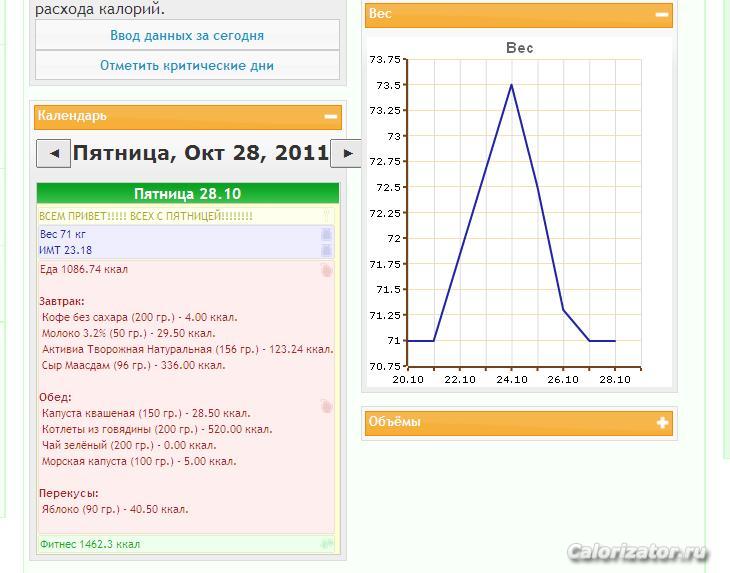Open 'Яблоко (90 гр.)' snack entry
This screenshot has height=573, width=730.
click(x=115, y=510)
